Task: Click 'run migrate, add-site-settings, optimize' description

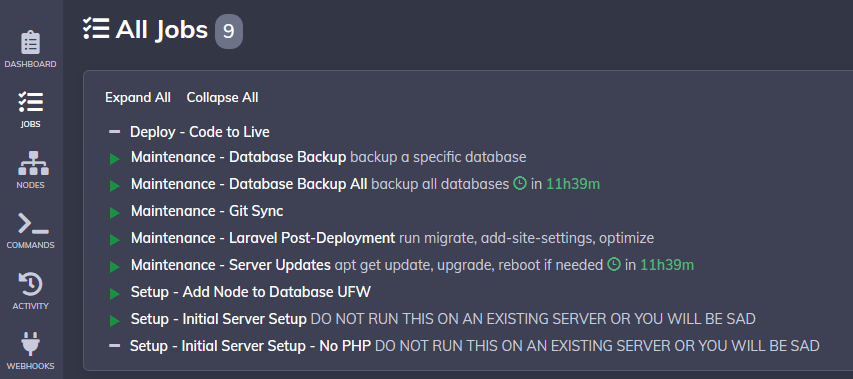Action: (x=527, y=238)
